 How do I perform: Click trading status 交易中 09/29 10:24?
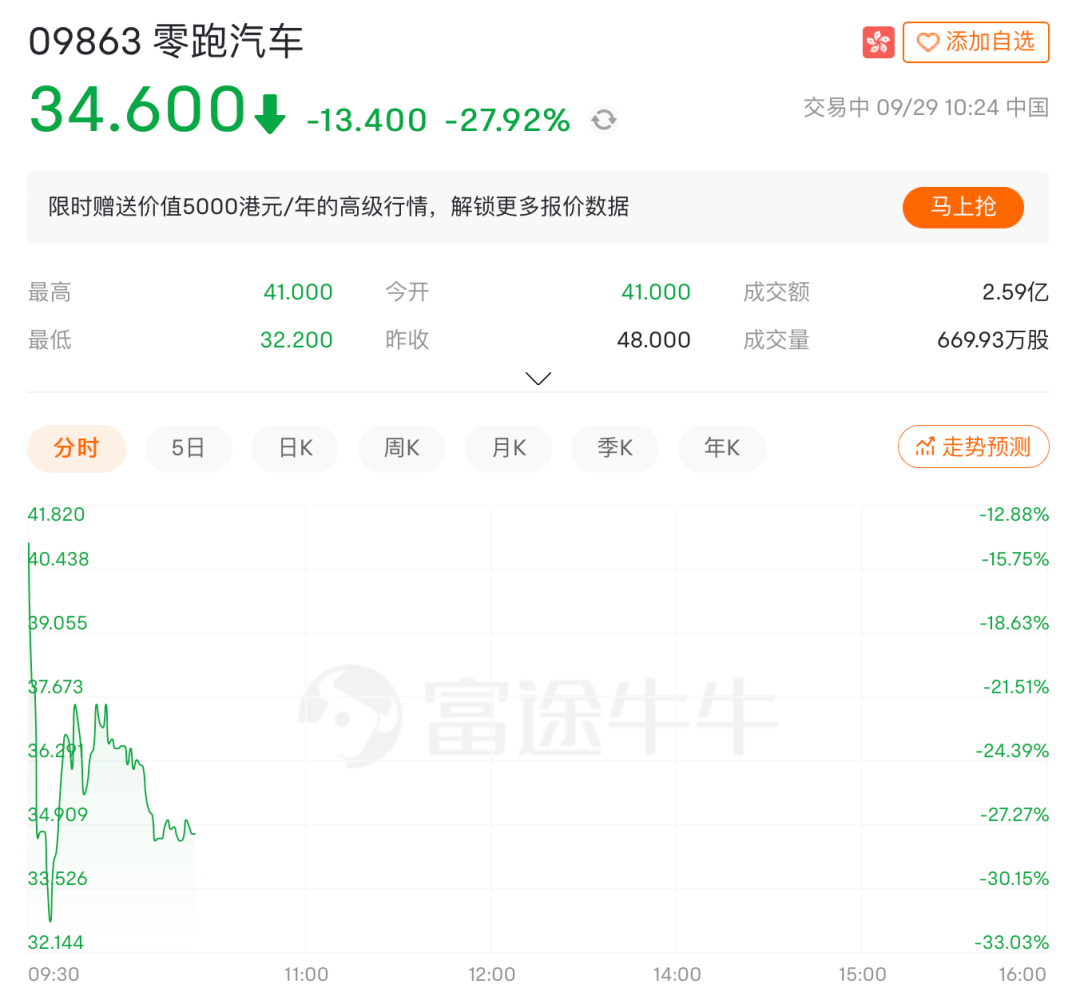coord(926,107)
